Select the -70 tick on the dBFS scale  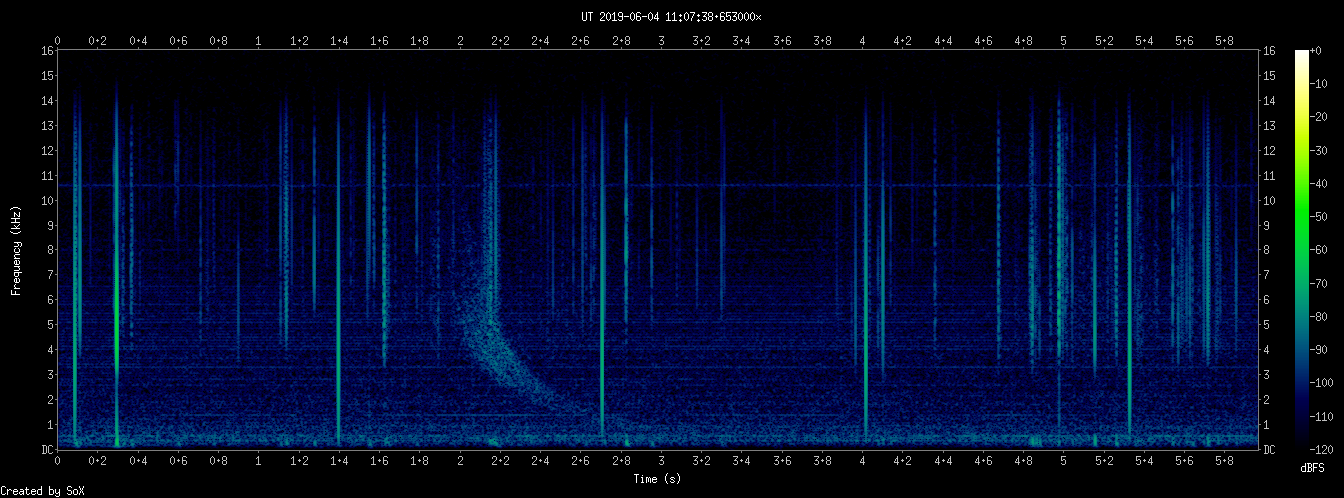click(1321, 282)
